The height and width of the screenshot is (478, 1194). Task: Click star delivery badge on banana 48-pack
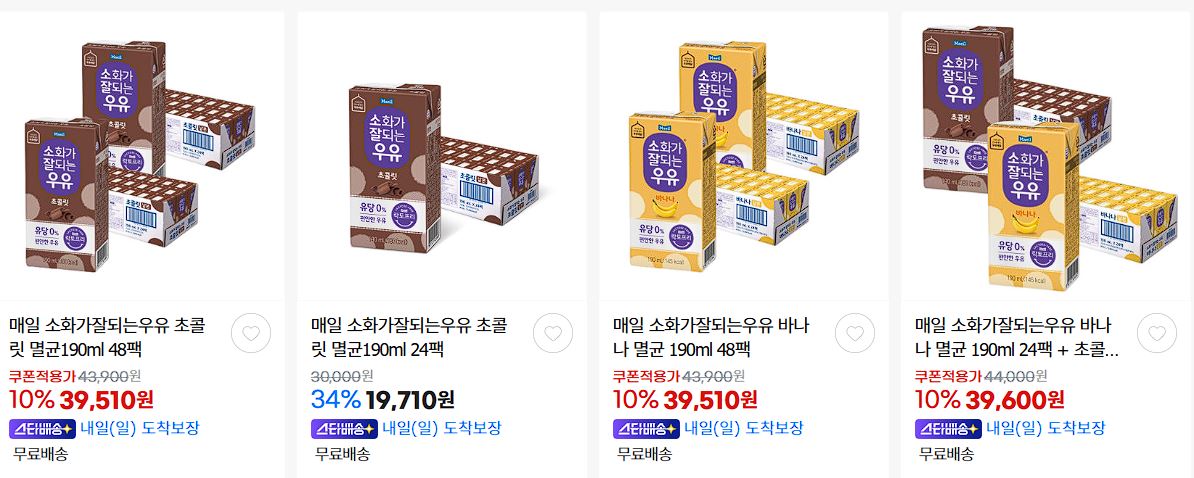point(646,429)
